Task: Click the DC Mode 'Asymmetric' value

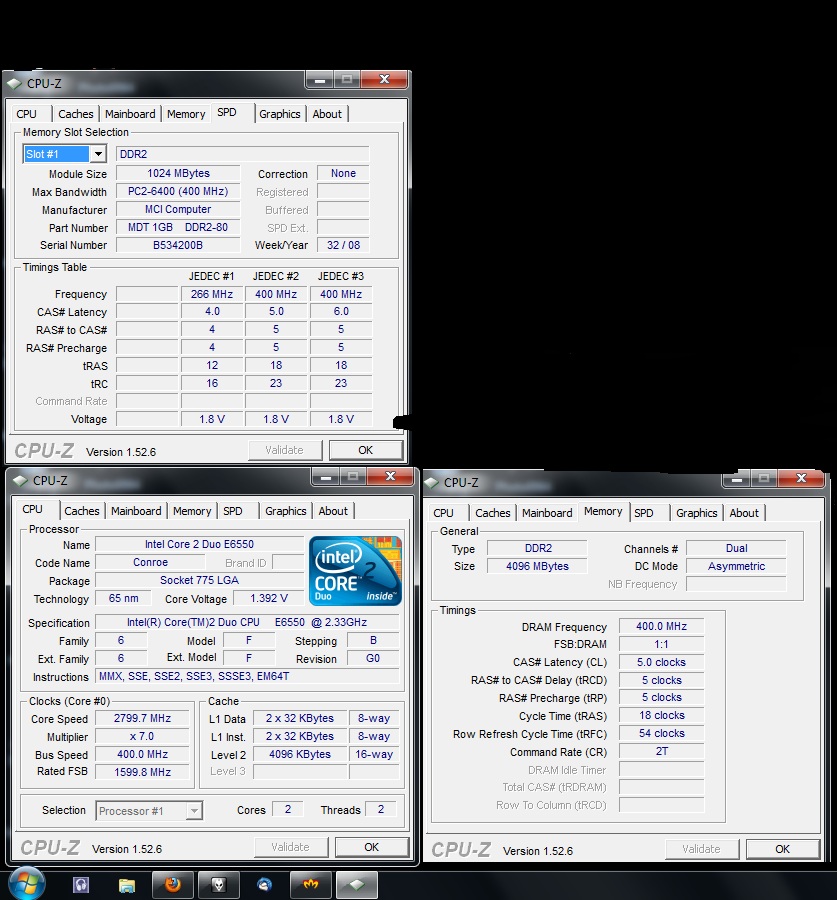Action: (x=737, y=566)
